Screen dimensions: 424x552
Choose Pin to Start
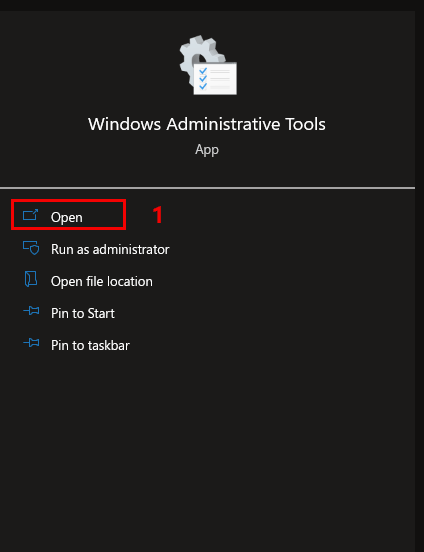point(83,313)
